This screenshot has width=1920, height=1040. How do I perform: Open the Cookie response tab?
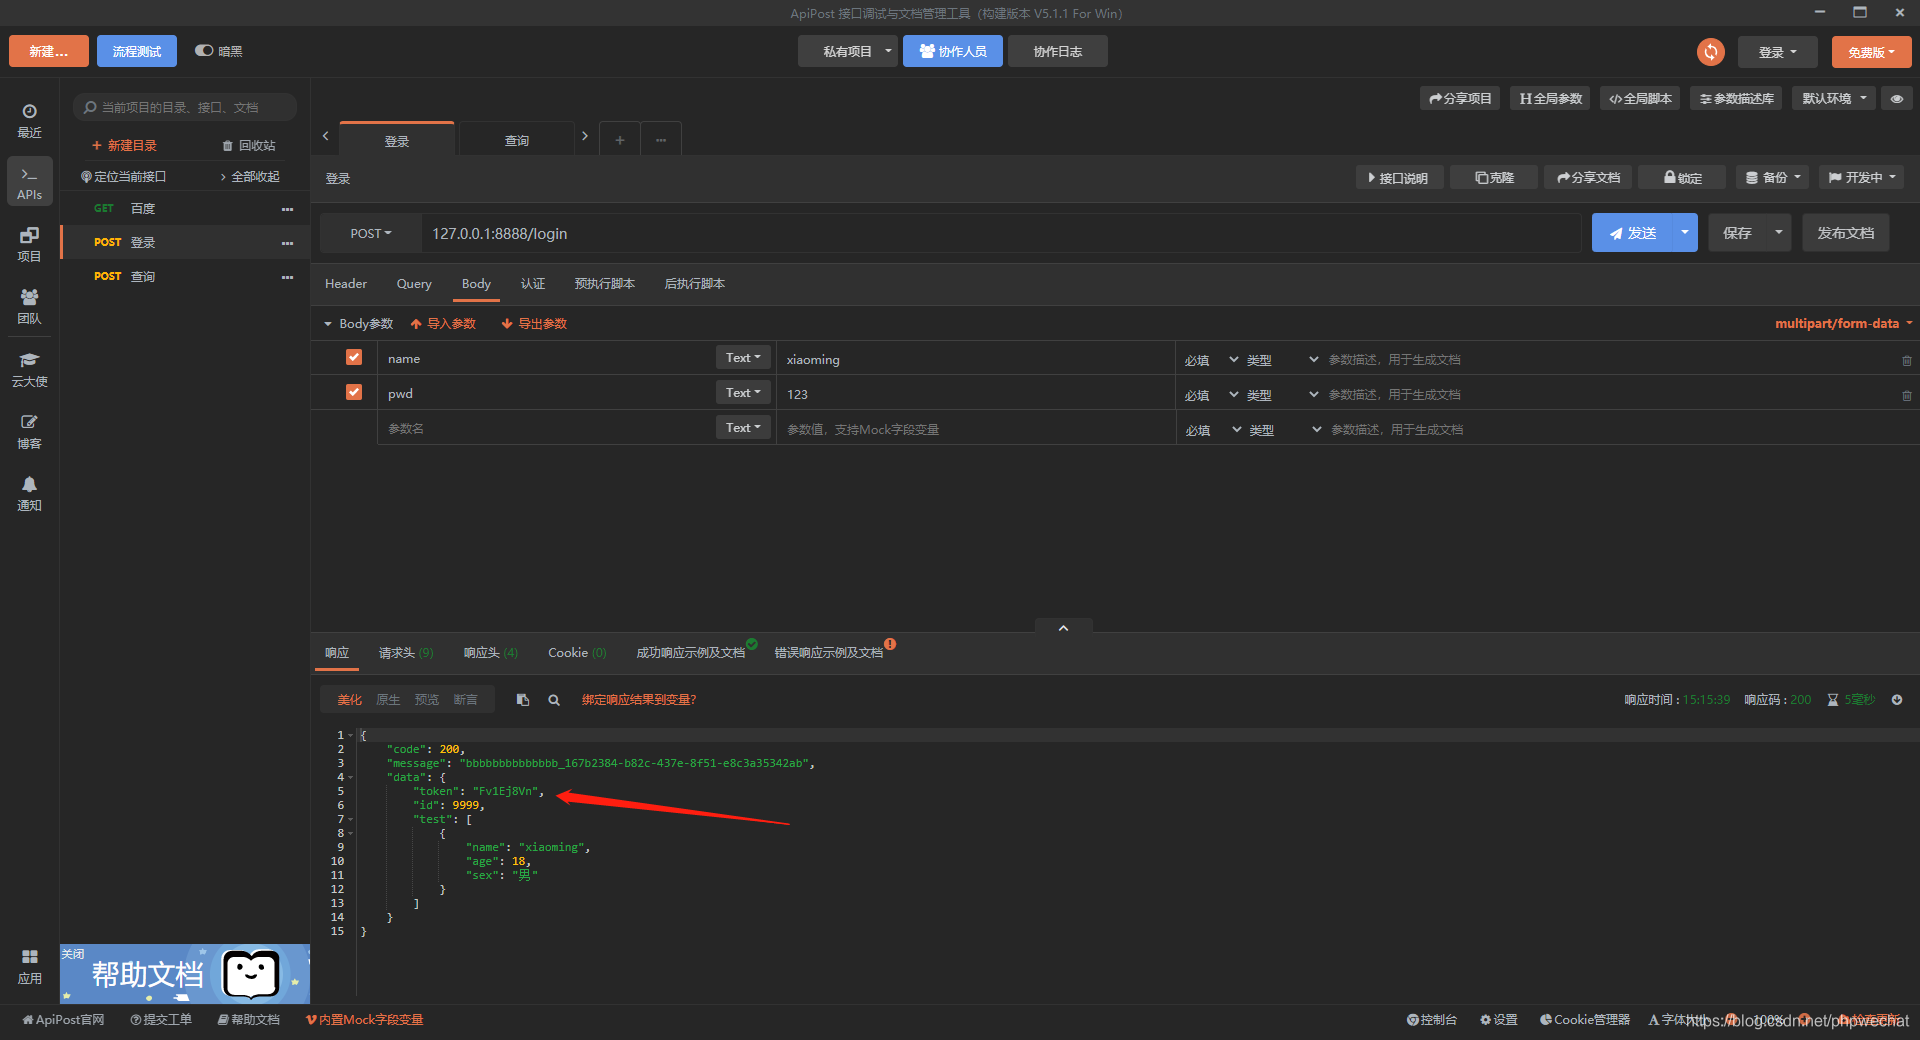pos(577,653)
